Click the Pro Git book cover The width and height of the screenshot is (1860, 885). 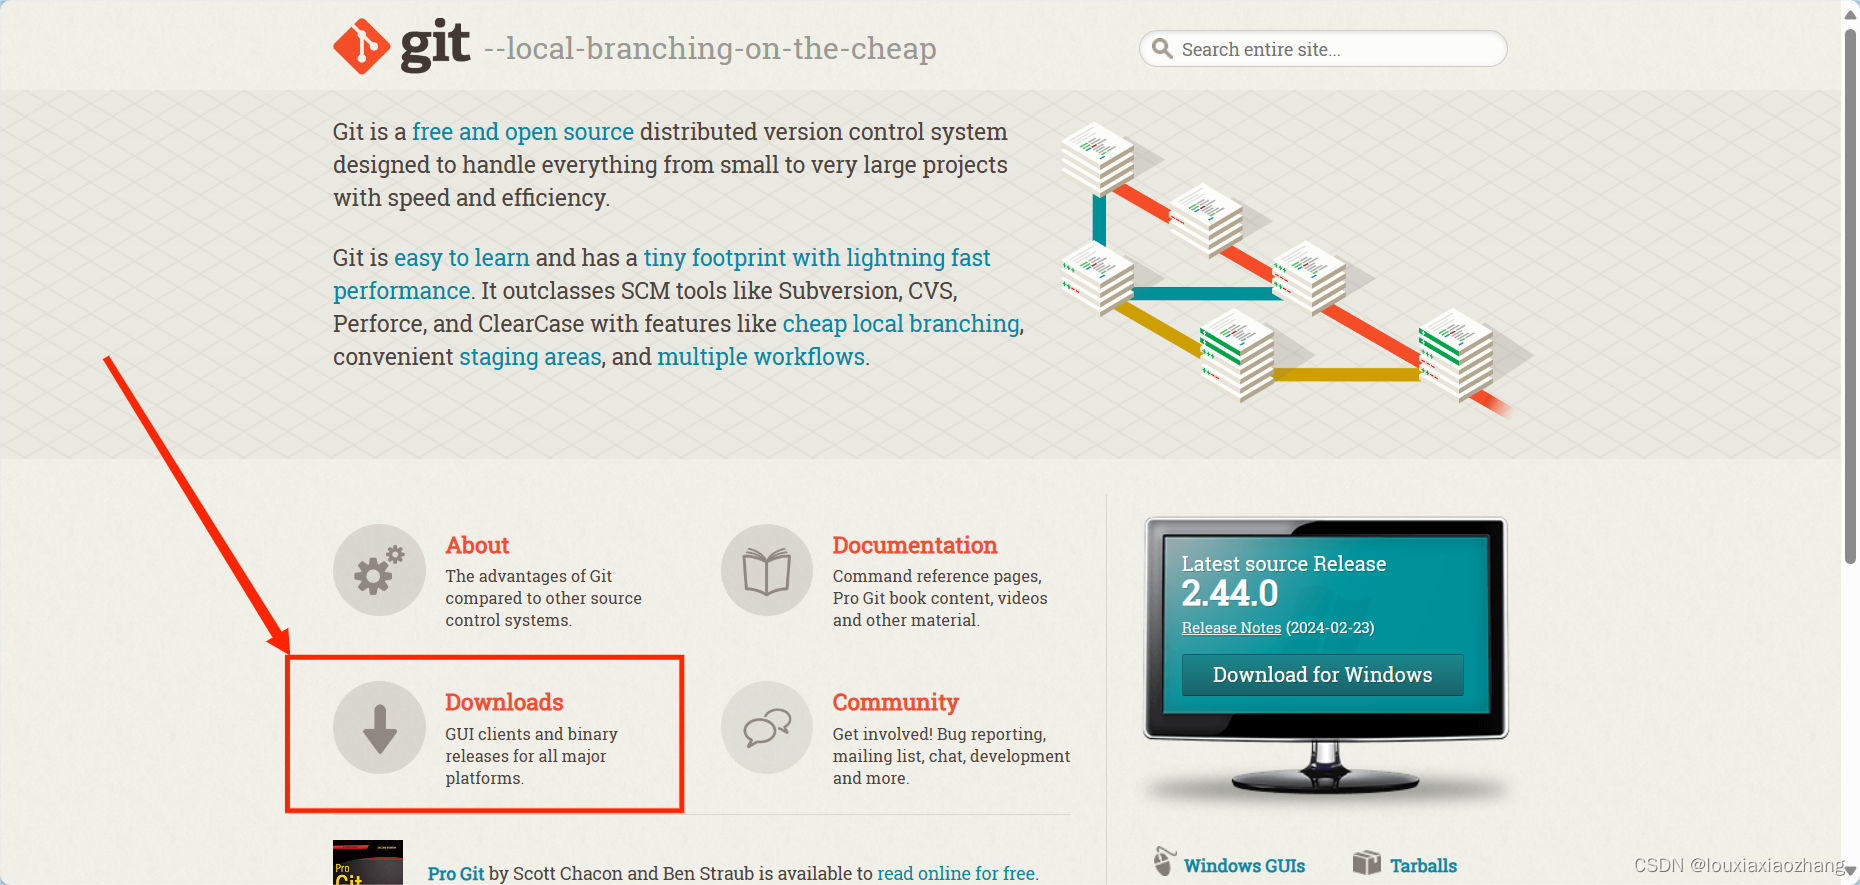click(368, 862)
